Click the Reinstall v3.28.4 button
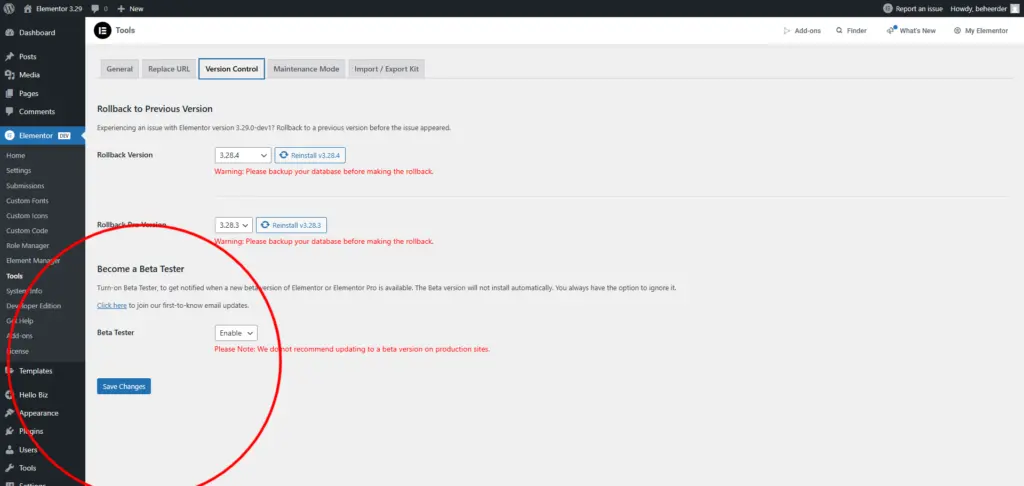The width and height of the screenshot is (1024, 486). pos(310,155)
